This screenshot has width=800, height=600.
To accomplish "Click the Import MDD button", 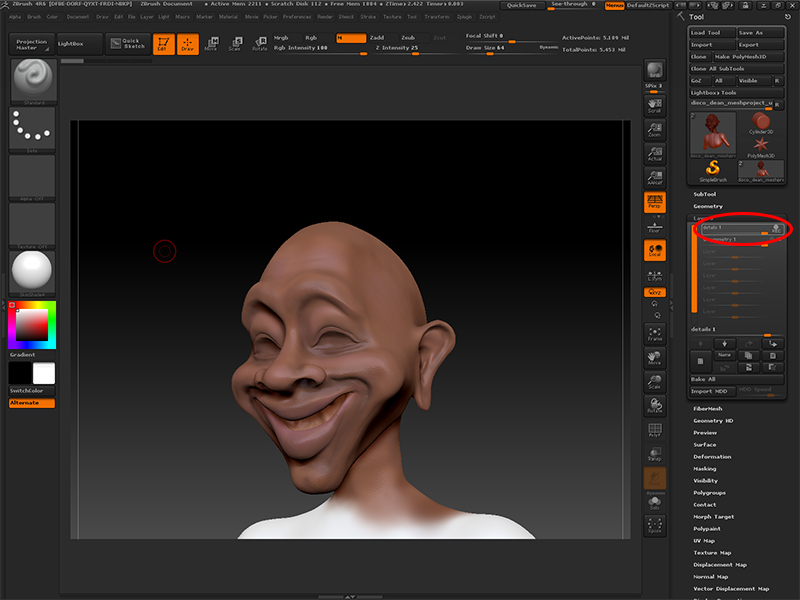I will click(x=712, y=391).
